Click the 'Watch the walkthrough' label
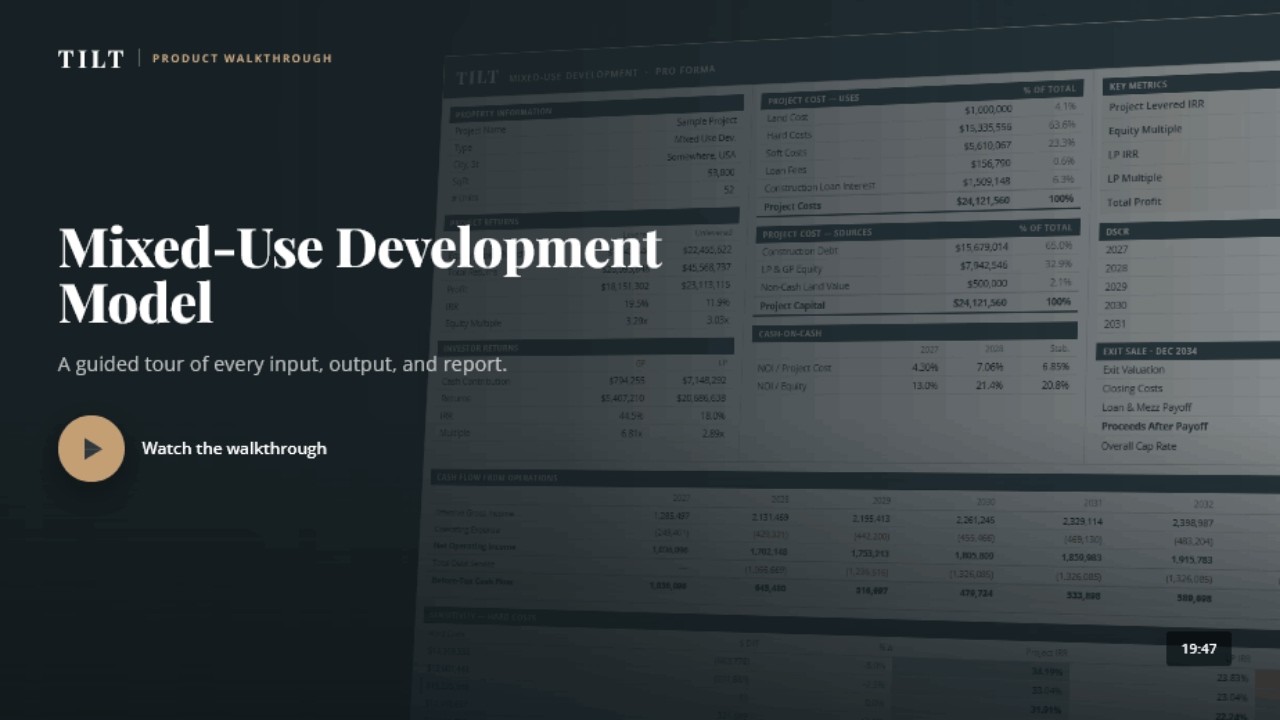Image resolution: width=1280 pixels, height=720 pixels. (x=234, y=449)
